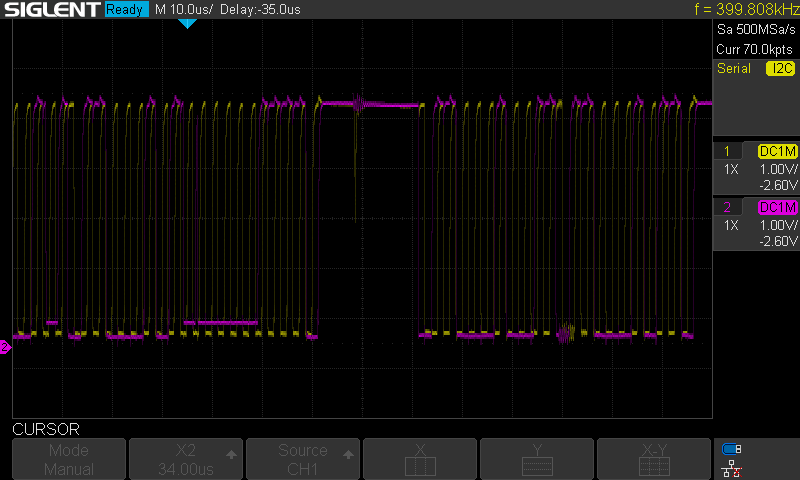The image size is (800, 480).
Task: Click the Serial label
Action: pos(734,68)
